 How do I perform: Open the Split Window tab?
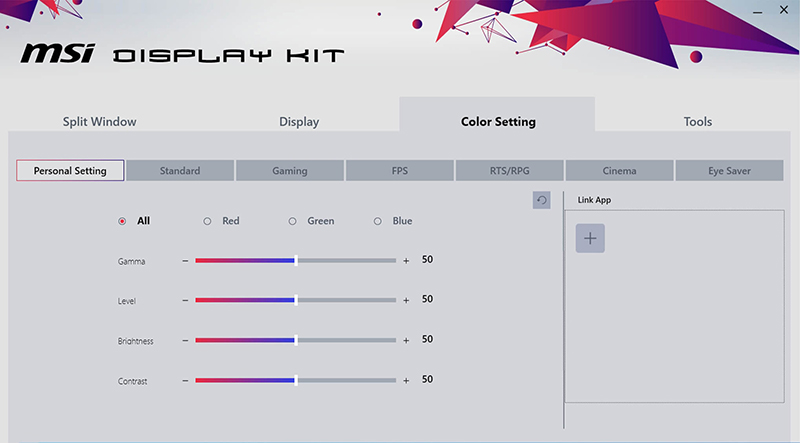click(x=99, y=121)
